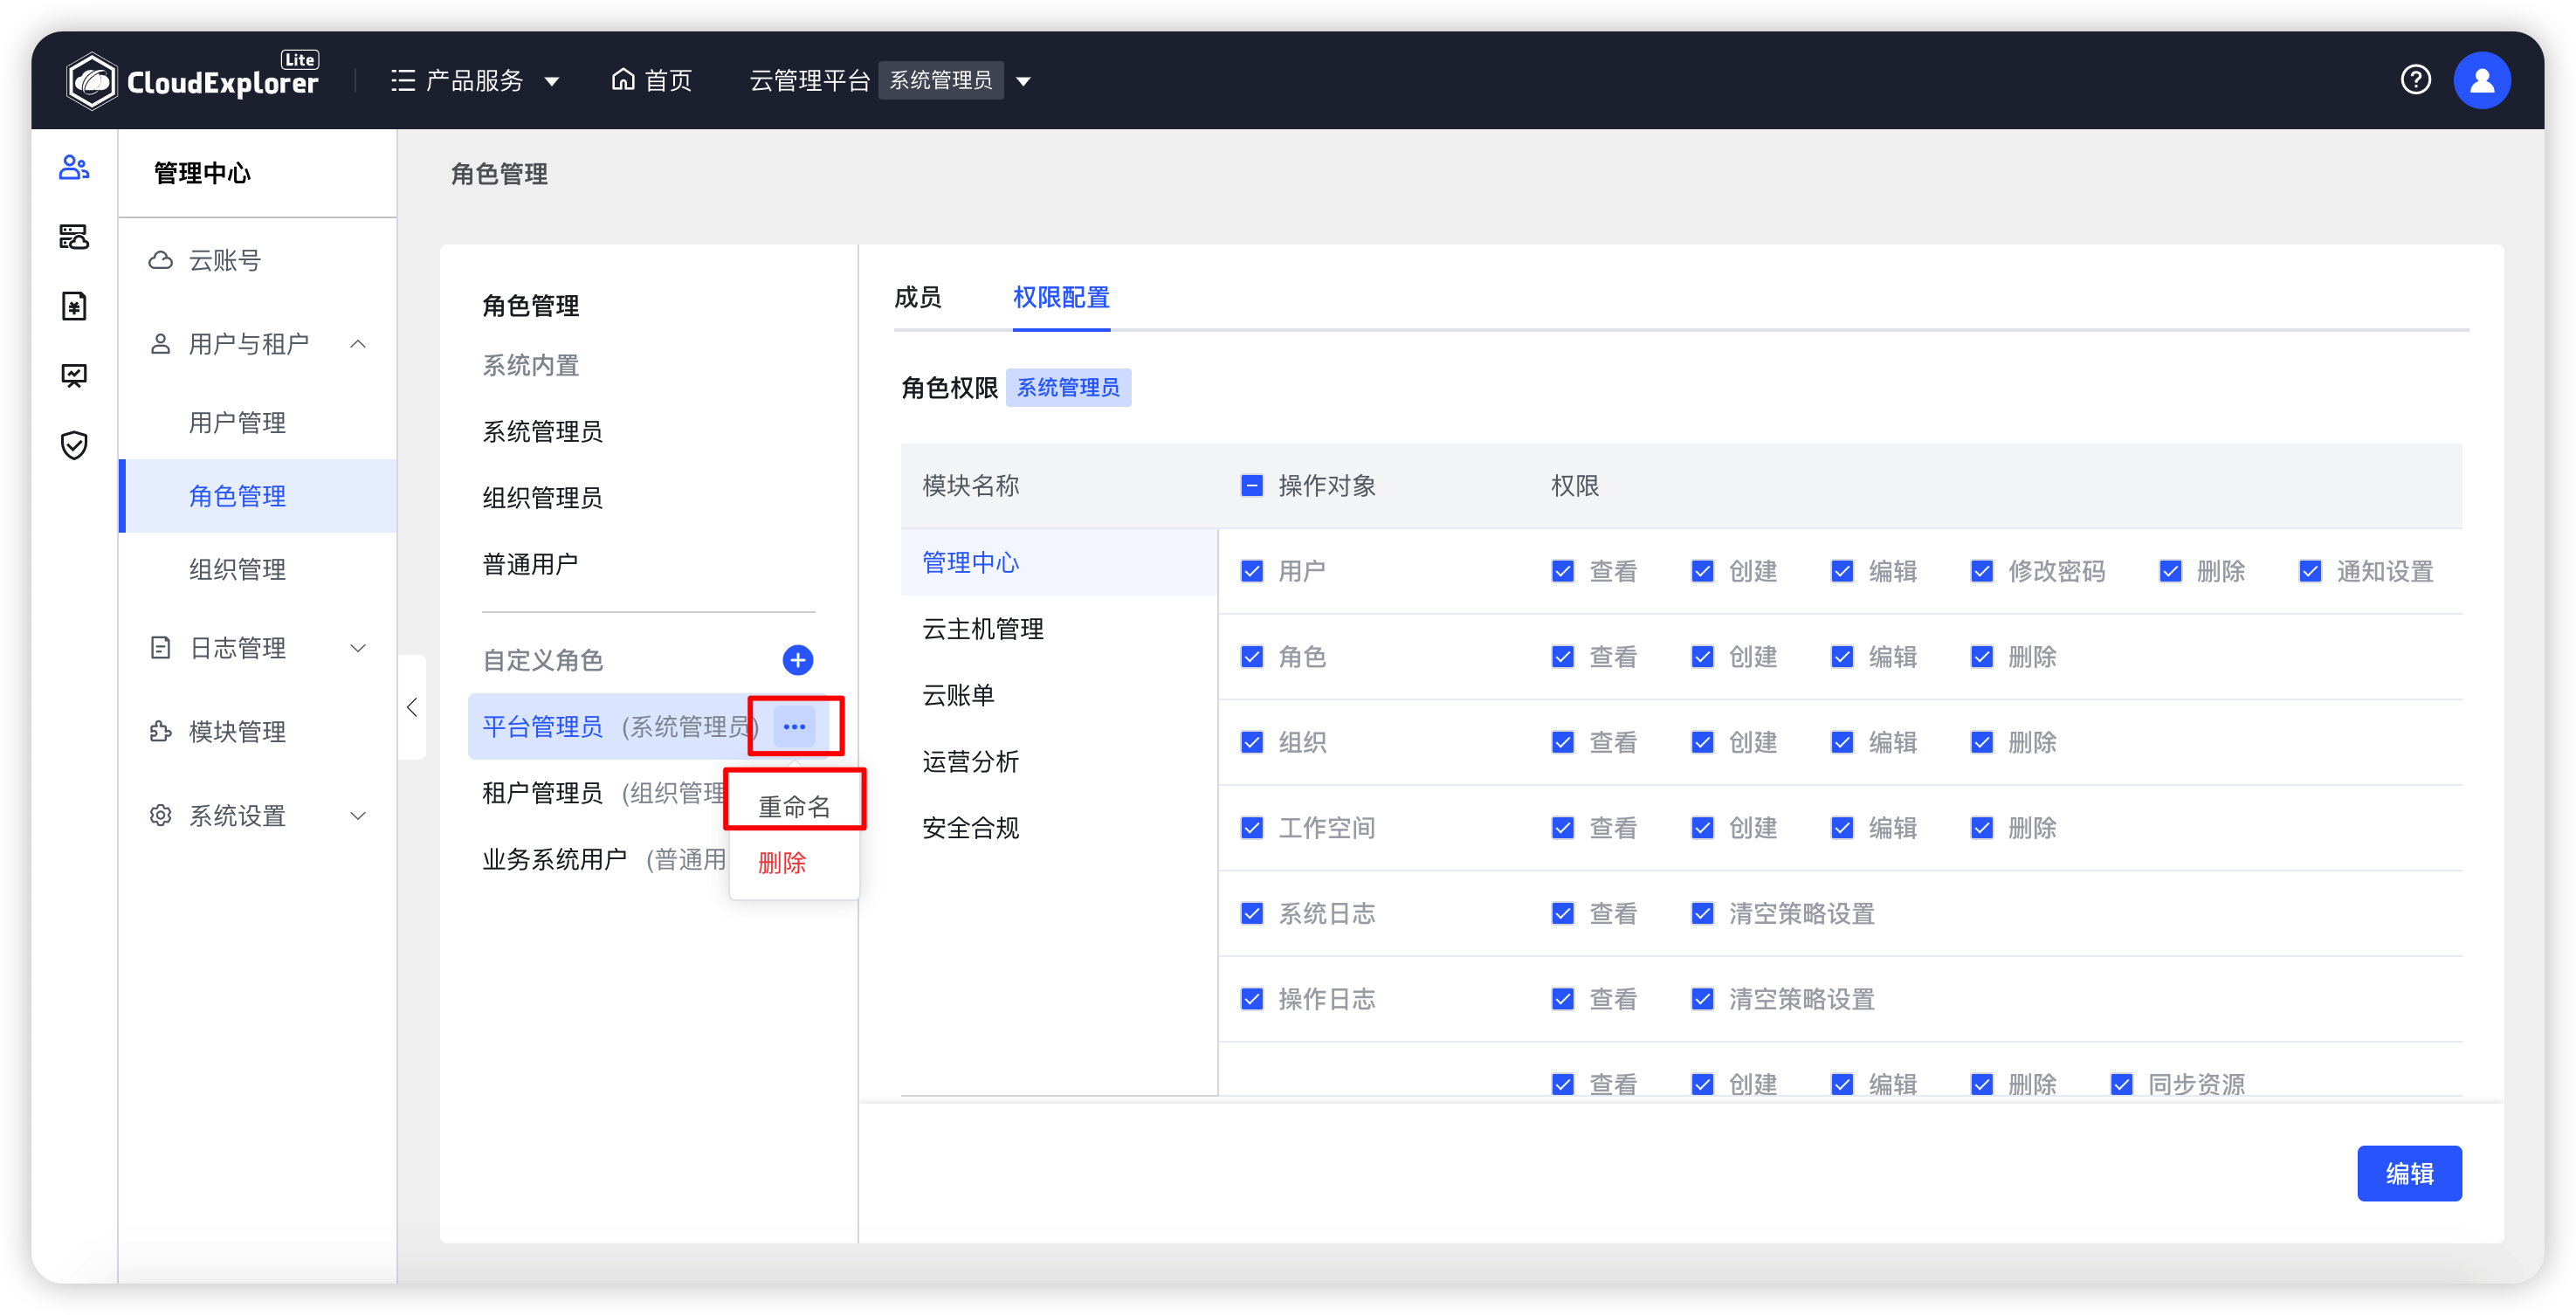Select the 平台管理员 custom role
Image resolution: width=2576 pixels, height=1315 pixels.
coord(543,726)
